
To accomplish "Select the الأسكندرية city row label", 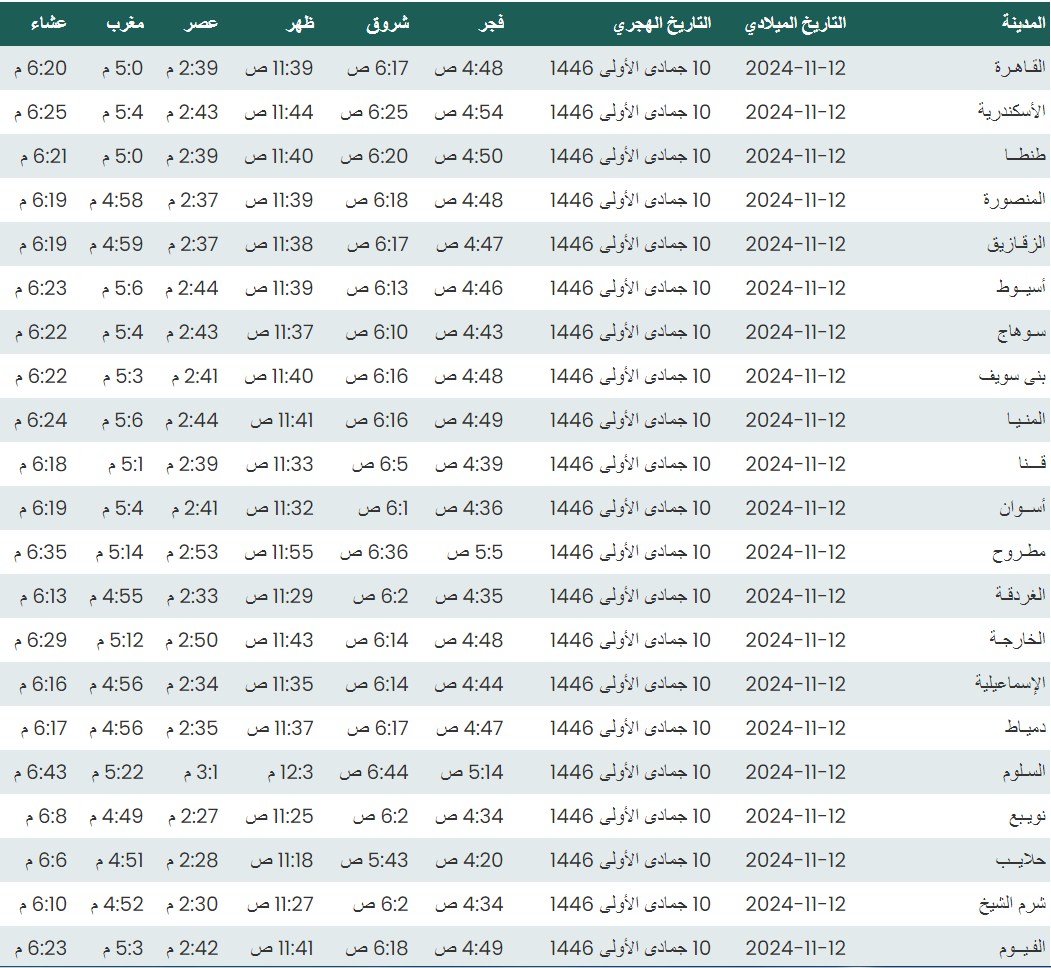I will point(1011,112).
